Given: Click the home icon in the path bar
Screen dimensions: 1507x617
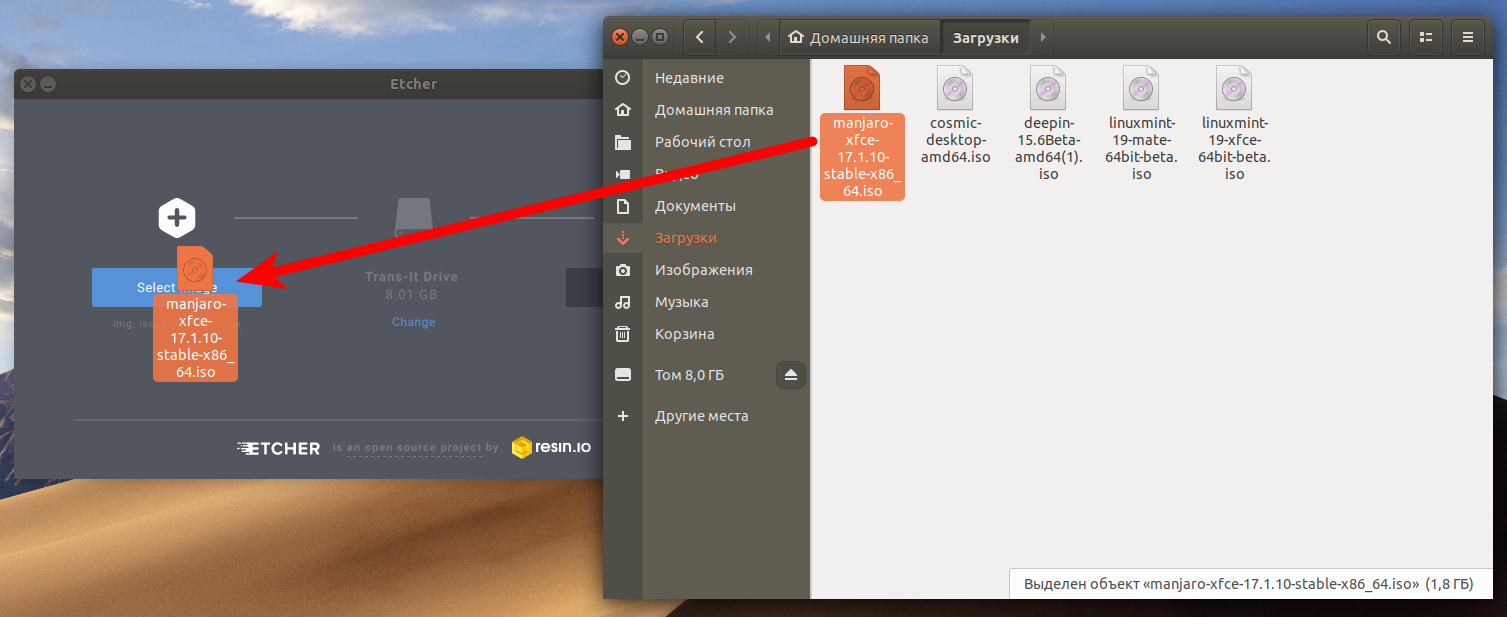Looking at the screenshot, I should pos(796,38).
